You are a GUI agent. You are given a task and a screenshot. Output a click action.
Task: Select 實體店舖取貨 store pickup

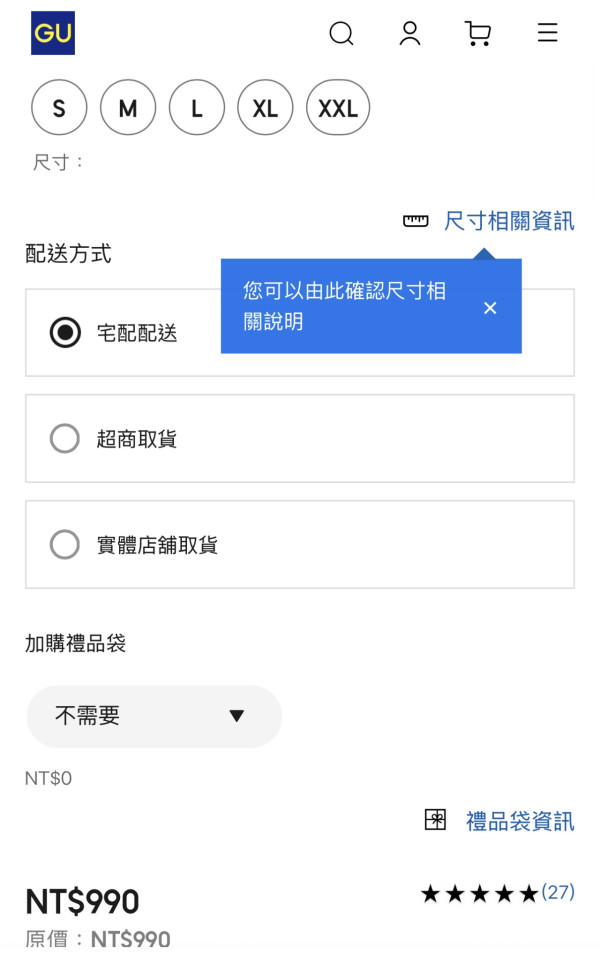click(x=64, y=545)
